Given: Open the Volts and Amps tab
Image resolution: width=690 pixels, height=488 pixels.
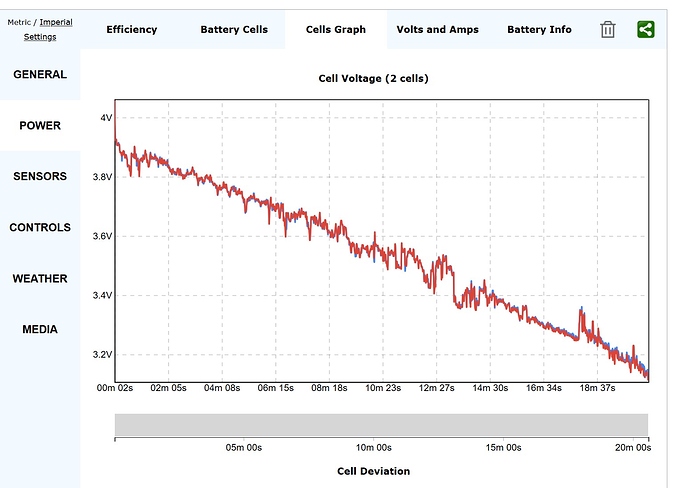Looking at the screenshot, I should tap(437, 29).
